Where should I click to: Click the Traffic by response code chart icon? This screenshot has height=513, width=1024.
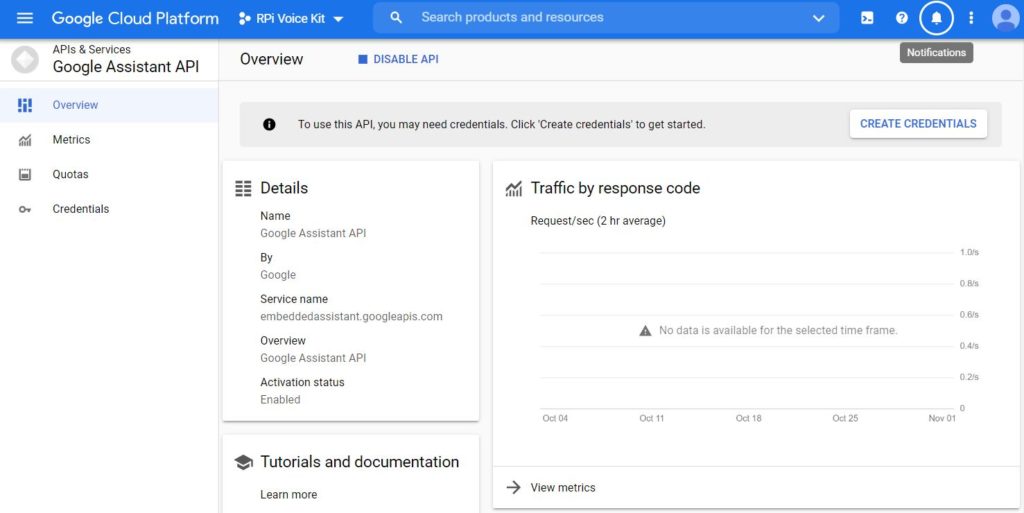[x=514, y=189]
